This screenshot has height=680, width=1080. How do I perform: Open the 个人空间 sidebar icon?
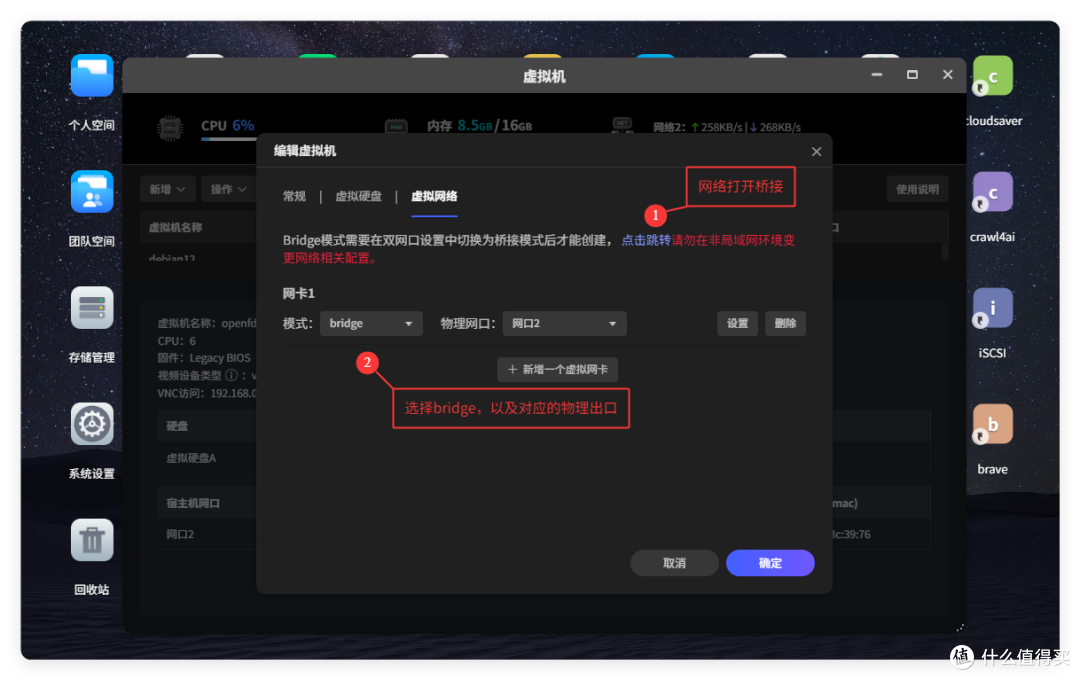[x=91, y=75]
